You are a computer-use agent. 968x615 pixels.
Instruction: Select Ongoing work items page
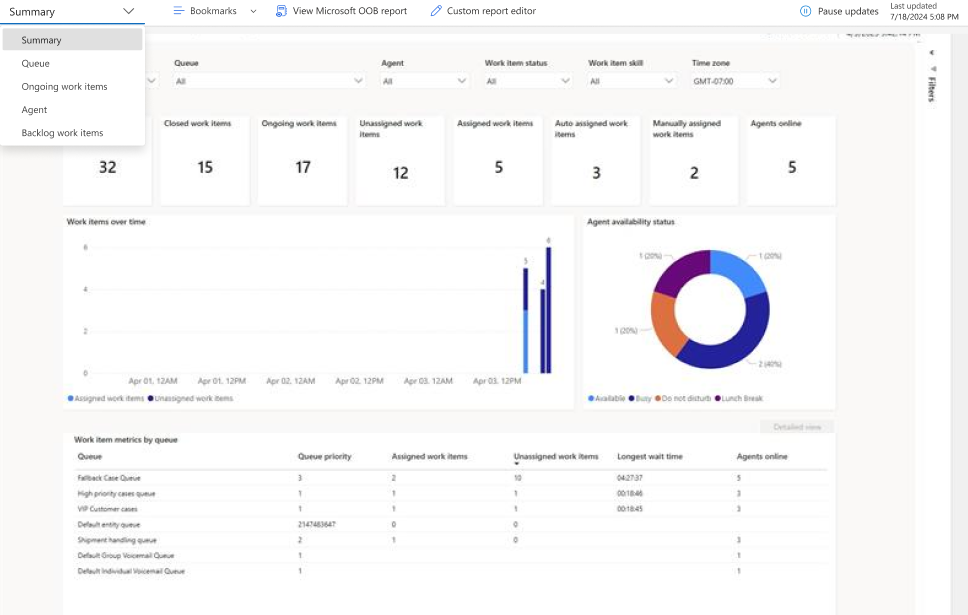pyautogui.click(x=72, y=86)
